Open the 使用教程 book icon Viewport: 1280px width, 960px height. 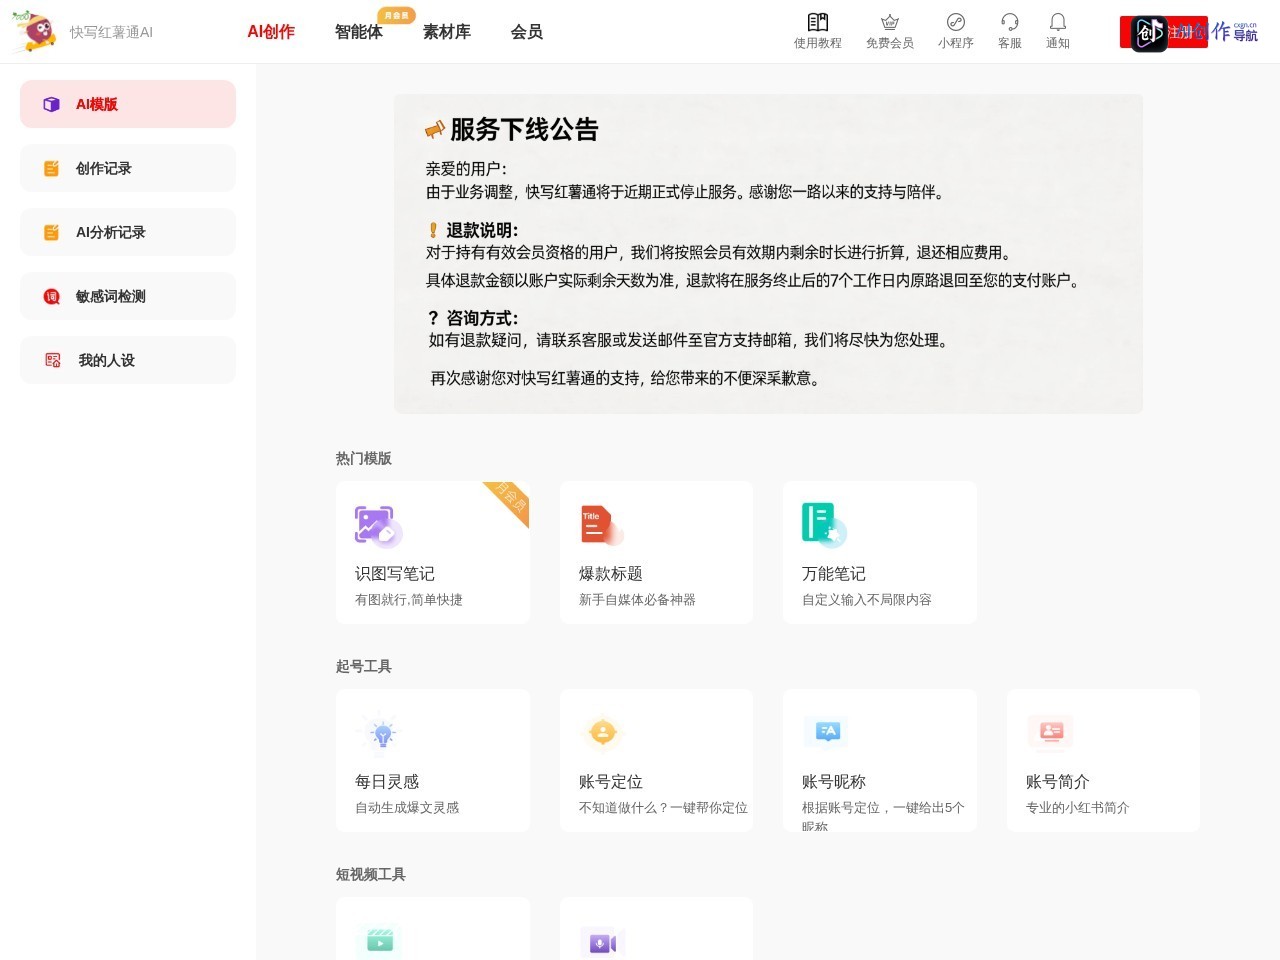[818, 22]
